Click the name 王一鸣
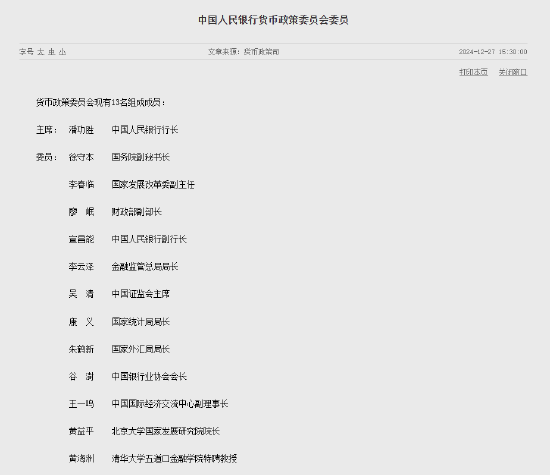Viewport: 550px width, 475px height. [x=81, y=404]
